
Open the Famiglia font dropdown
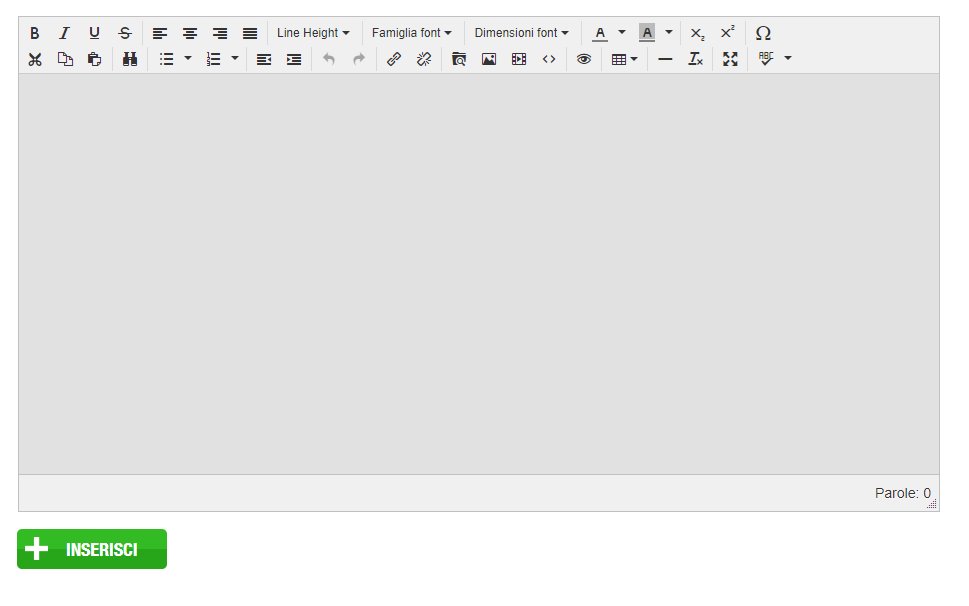click(412, 33)
